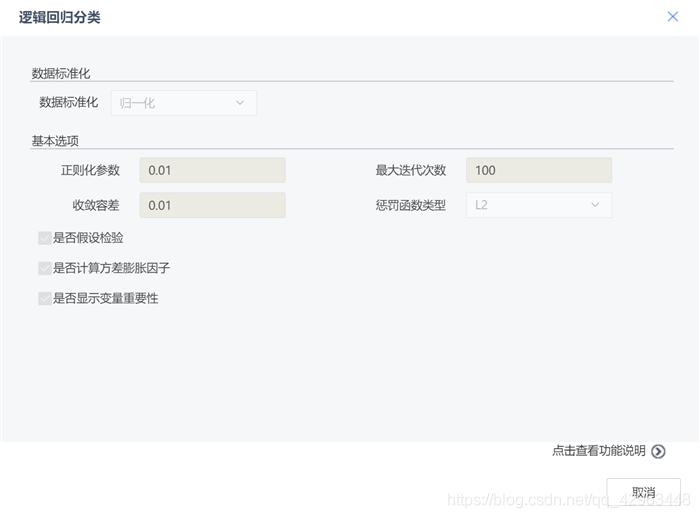This screenshot has width=700, height=518.
Task: Click the 正则化参数 input field
Action: click(x=212, y=170)
